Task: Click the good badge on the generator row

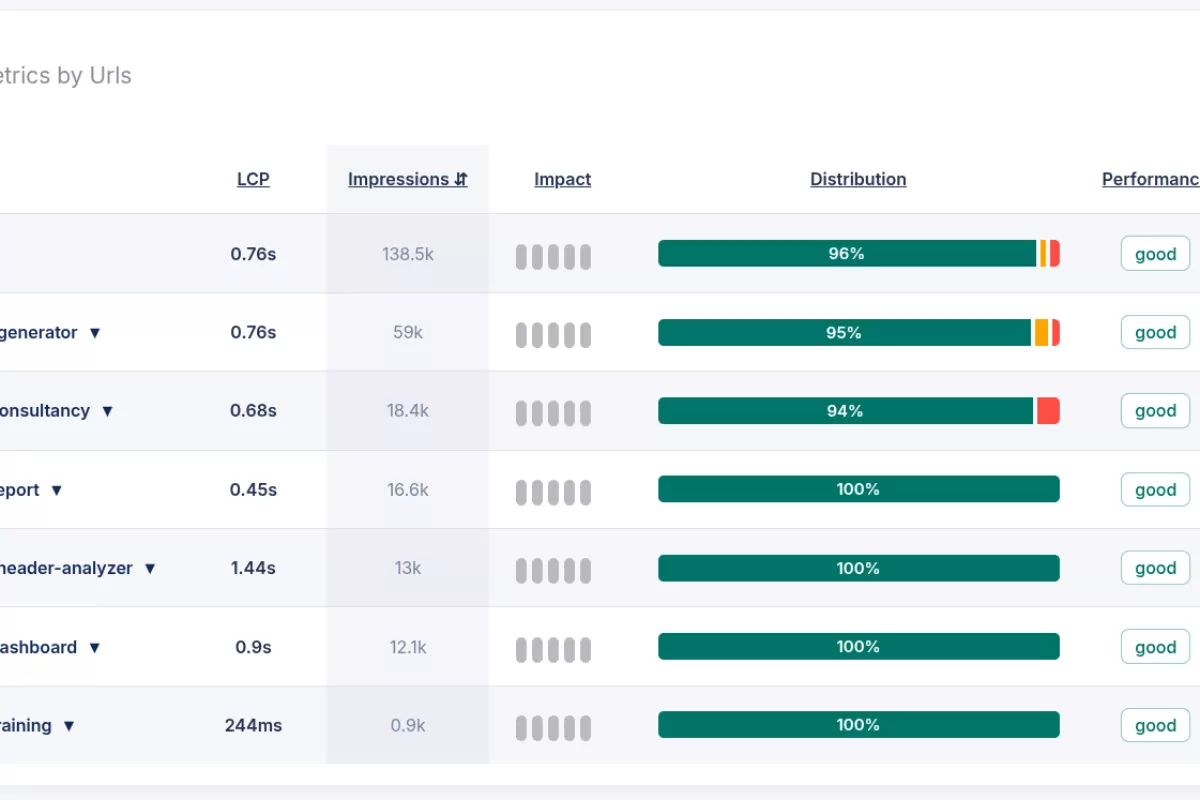Action: click(1155, 332)
